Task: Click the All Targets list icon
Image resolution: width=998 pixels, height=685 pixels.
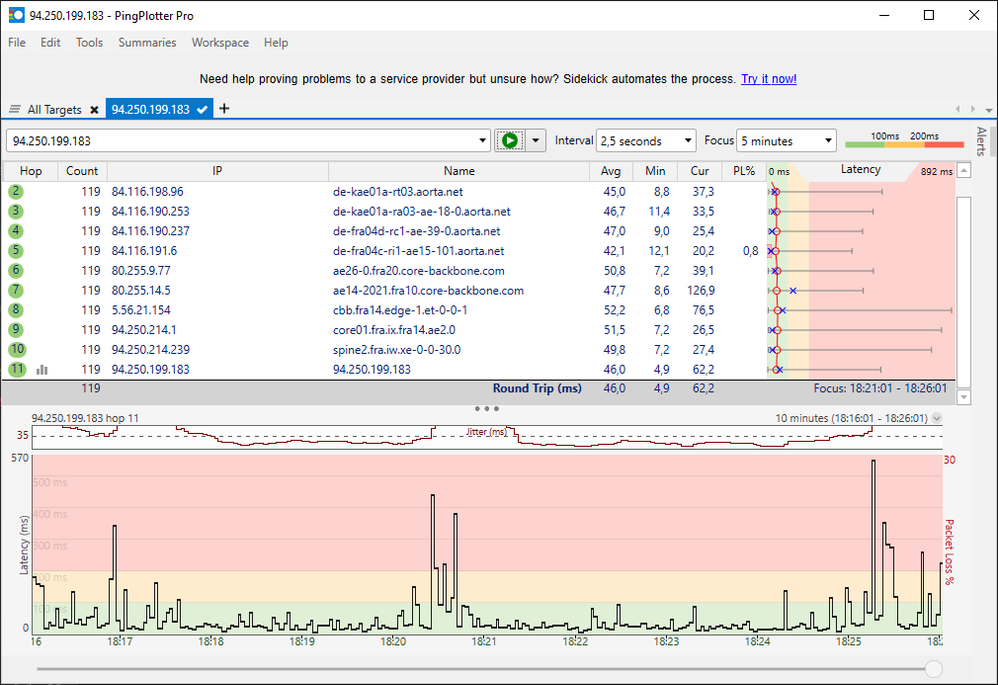Action: coord(15,110)
